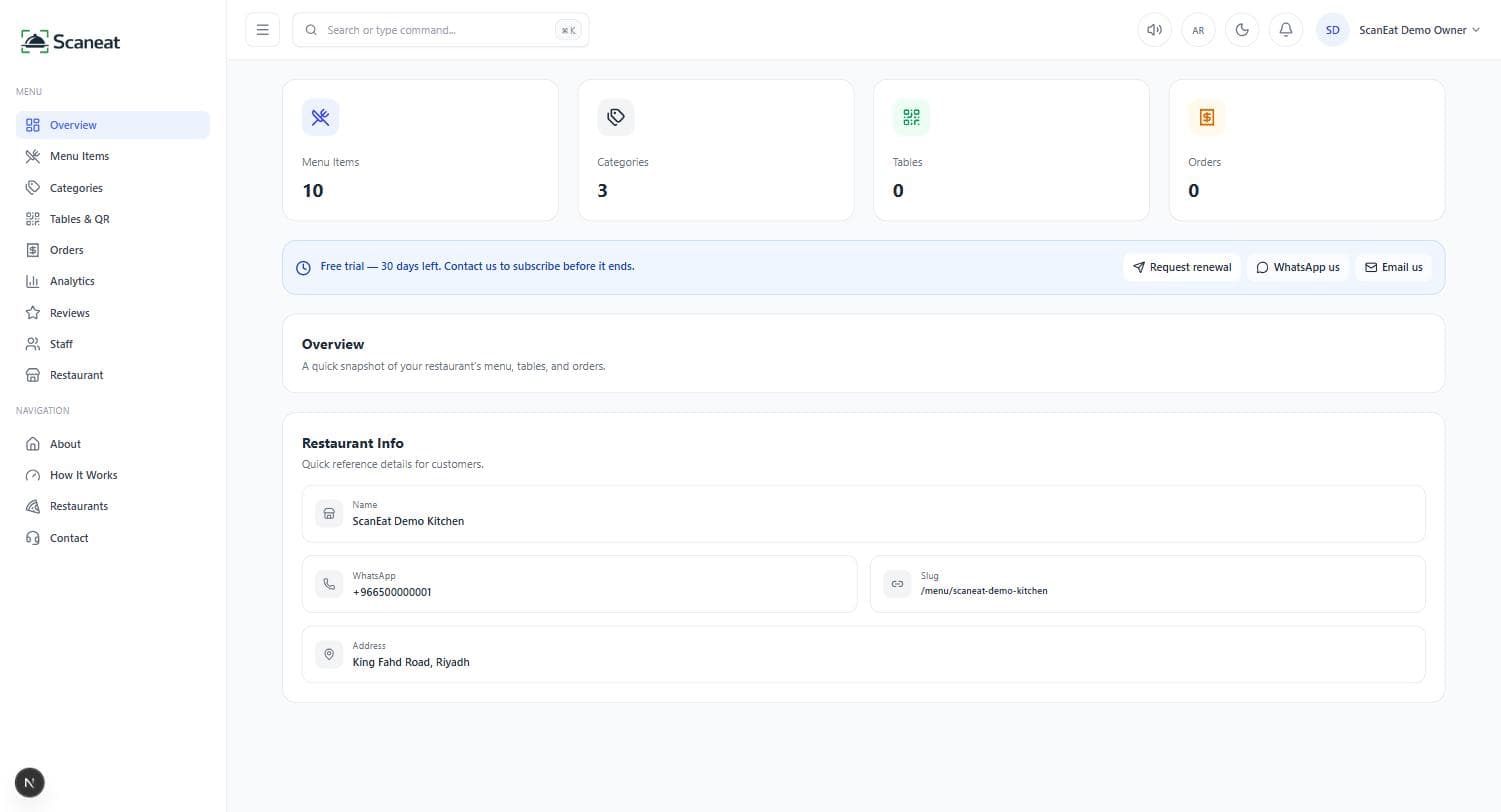Viewport: 1501px width, 812px height.
Task: Click the Menu Items card utensils icon
Action: [320, 117]
